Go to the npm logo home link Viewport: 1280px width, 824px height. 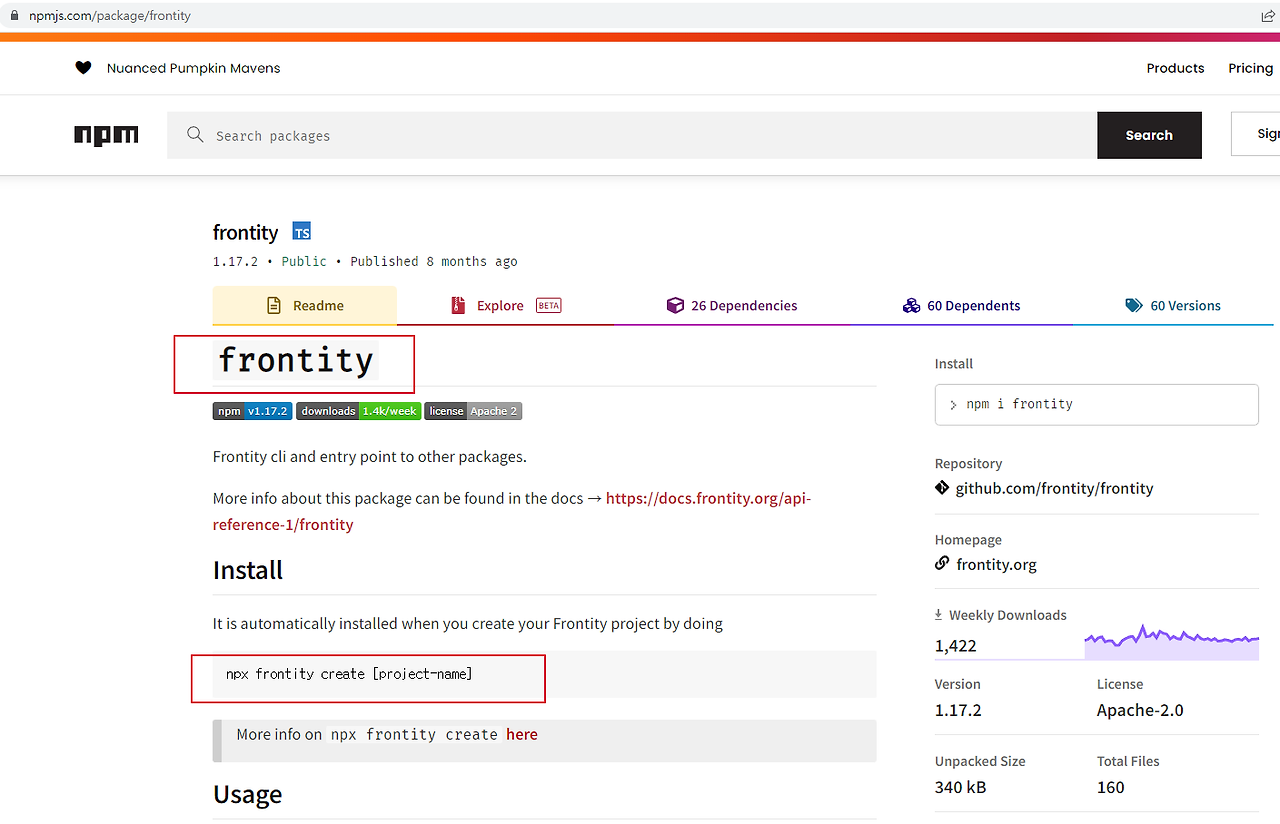pyautogui.click(x=106, y=135)
